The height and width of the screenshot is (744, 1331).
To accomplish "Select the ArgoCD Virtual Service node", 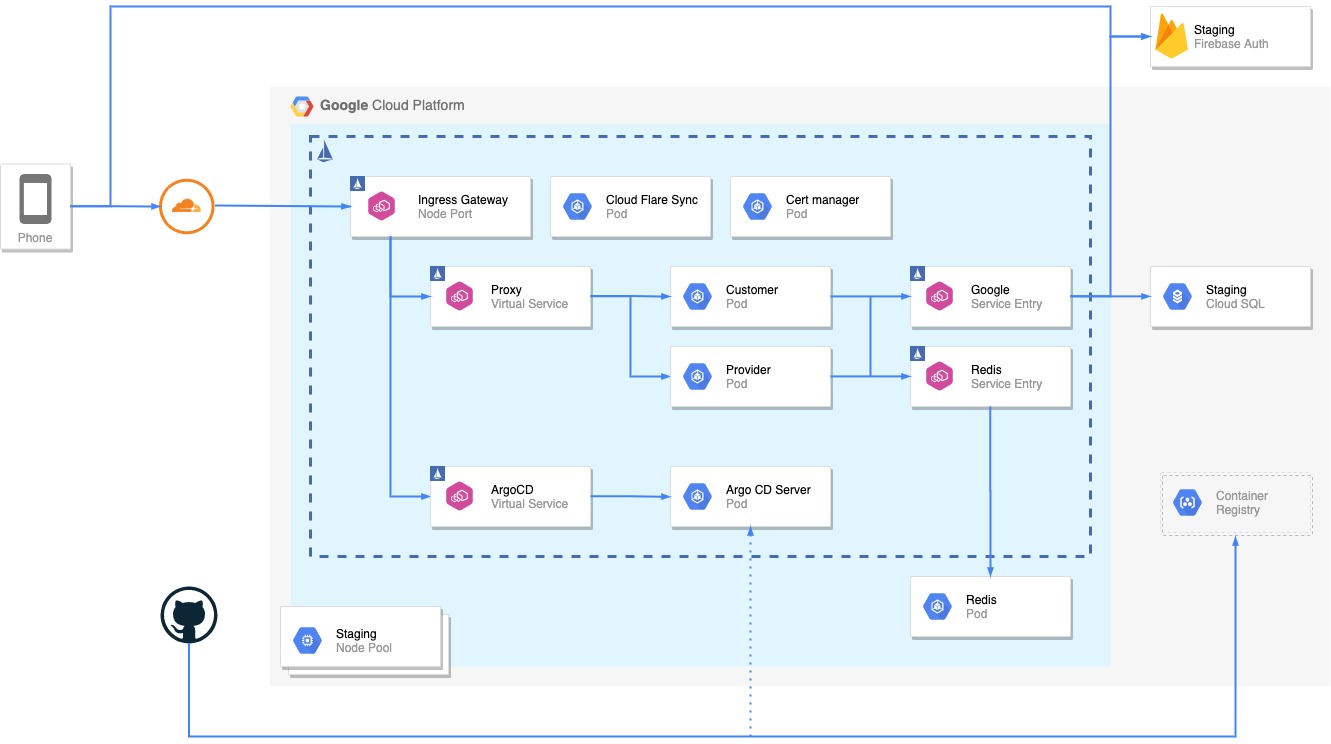I will [x=511, y=496].
